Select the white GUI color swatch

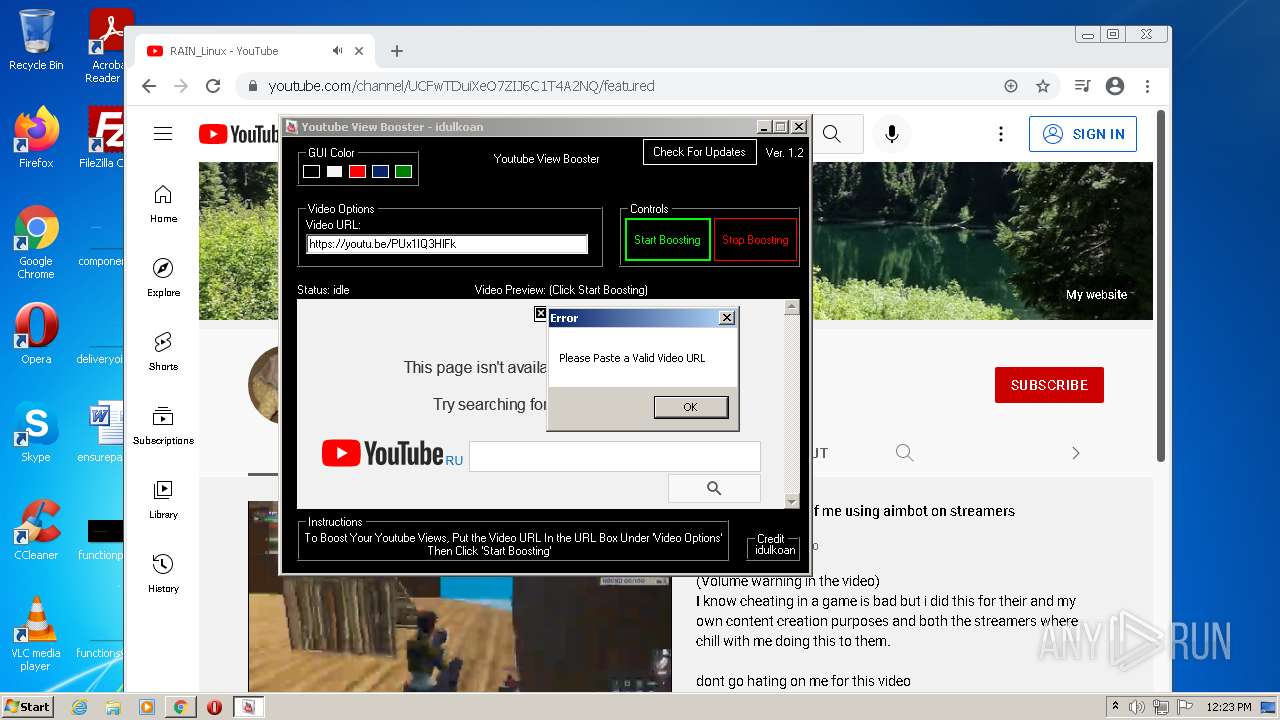[335, 172]
